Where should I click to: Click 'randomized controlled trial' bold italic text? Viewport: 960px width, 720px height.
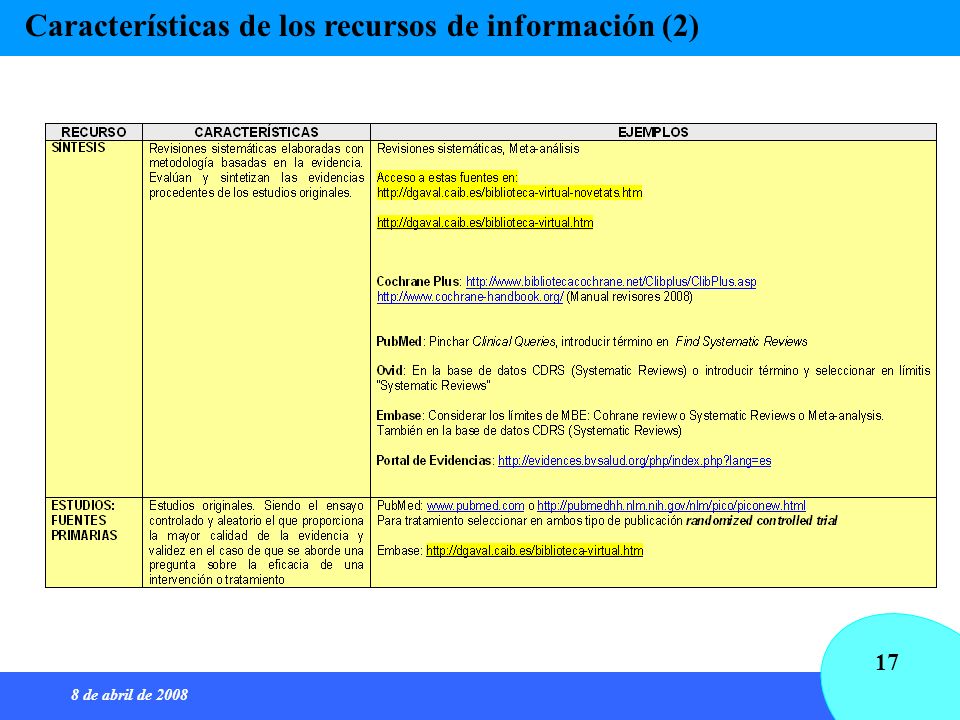761,521
